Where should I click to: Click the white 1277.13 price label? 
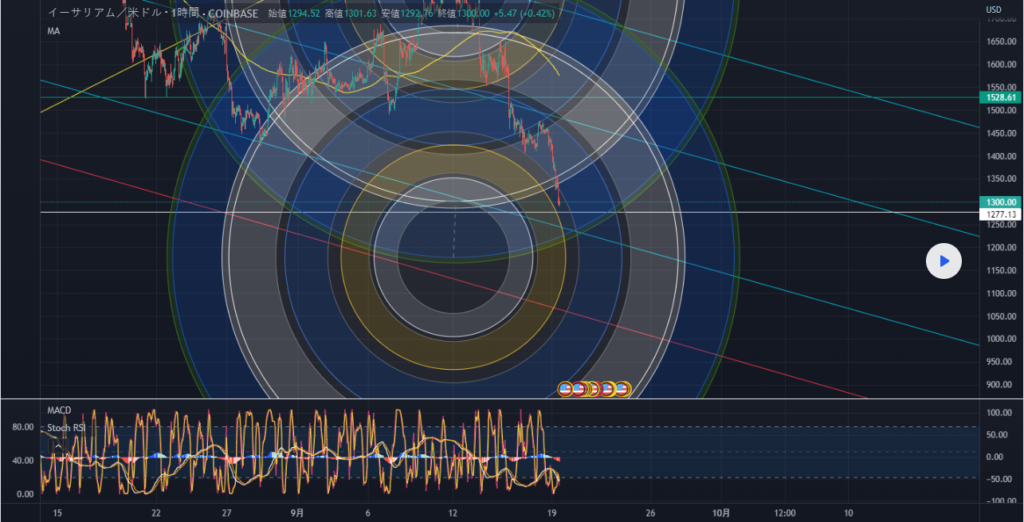tap(1001, 214)
